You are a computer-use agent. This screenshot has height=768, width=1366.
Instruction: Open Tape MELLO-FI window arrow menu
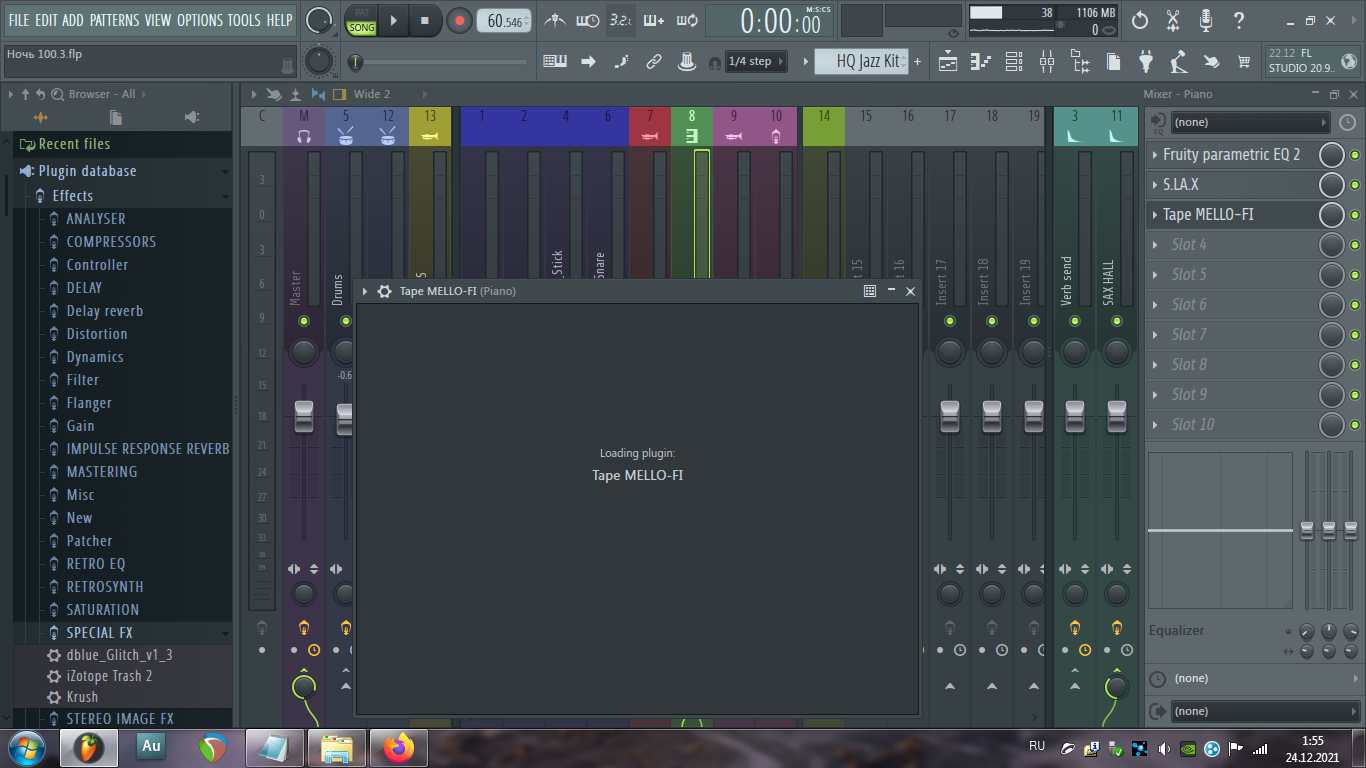[365, 291]
